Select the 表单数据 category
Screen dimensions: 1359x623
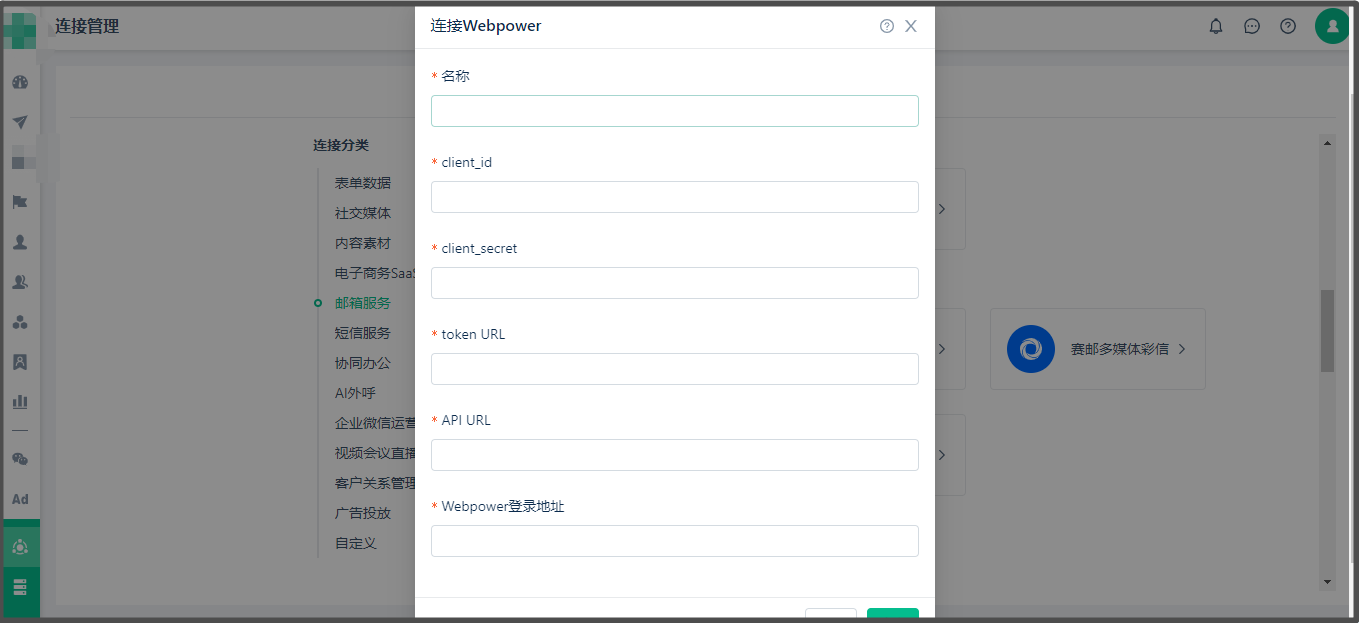(363, 183)
